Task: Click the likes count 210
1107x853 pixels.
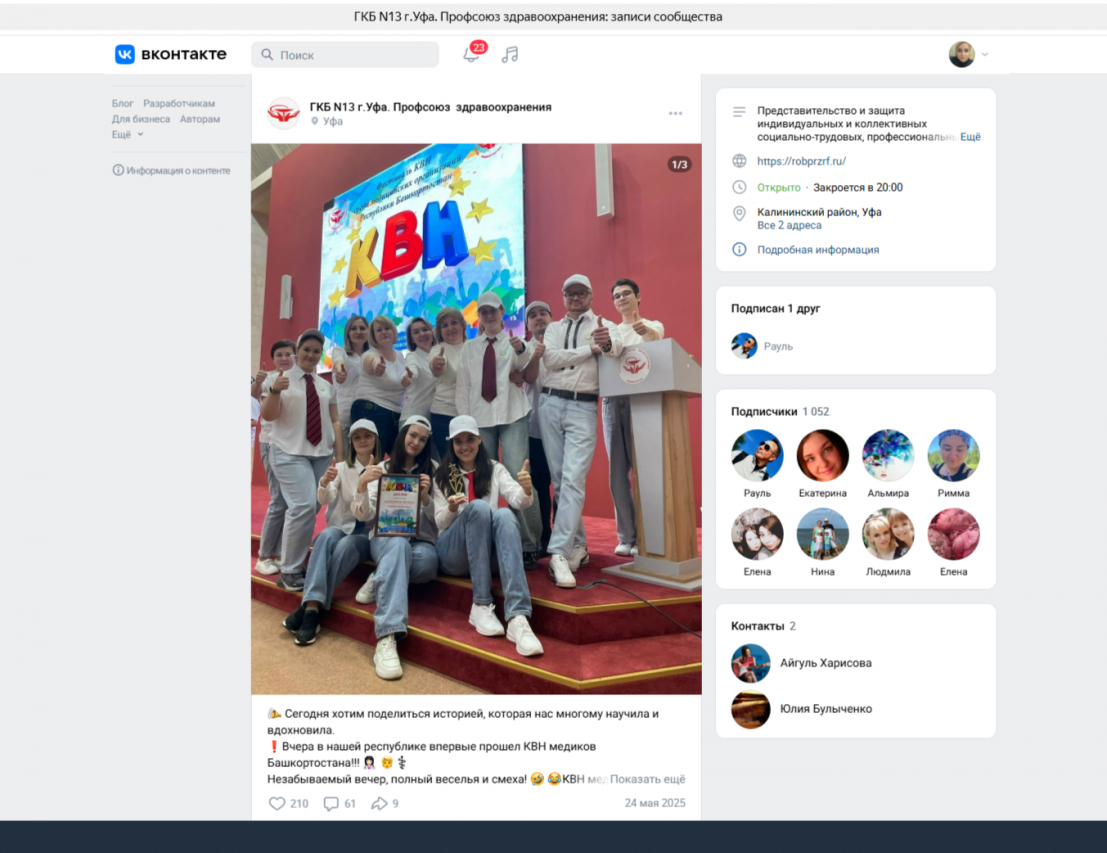Action: point(299,804)
